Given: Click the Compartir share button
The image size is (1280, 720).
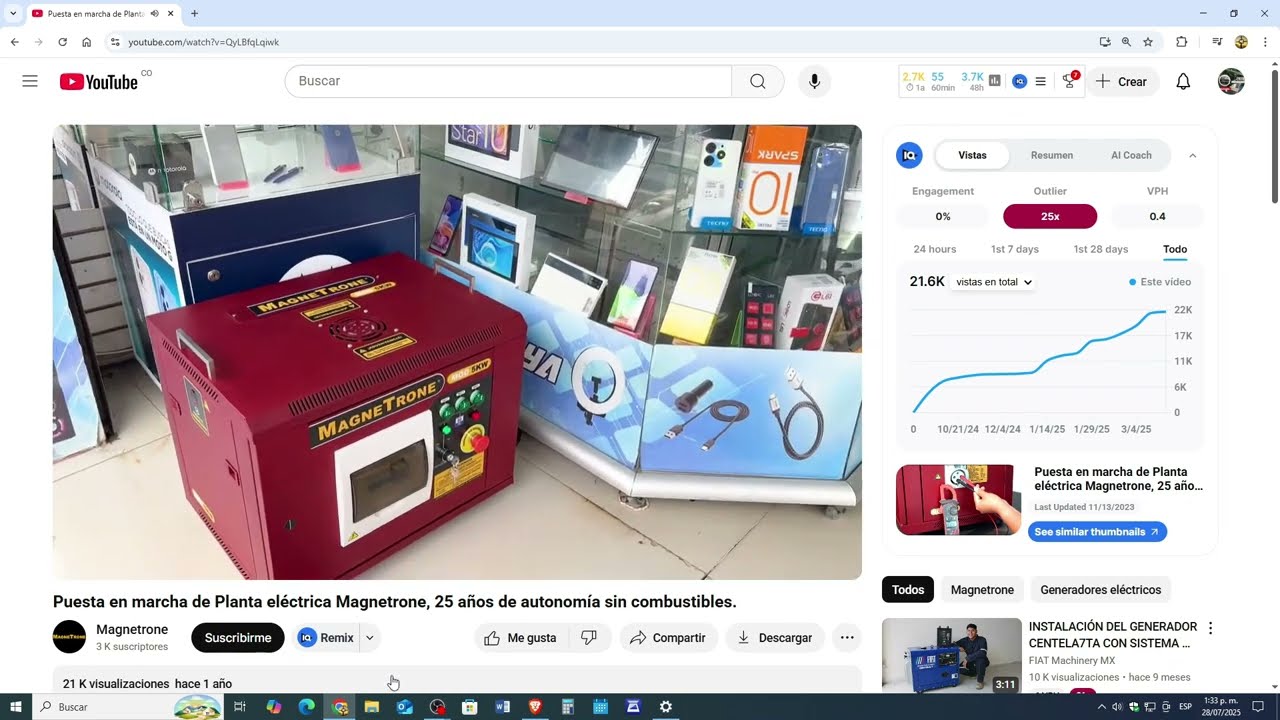Looking at the screenshot, I should point(669,638).
